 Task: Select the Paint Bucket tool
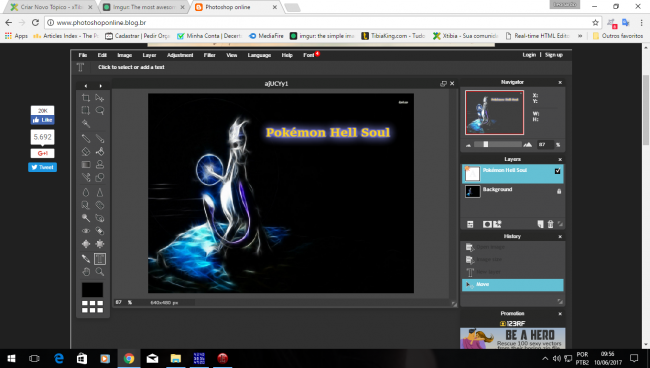99,152
